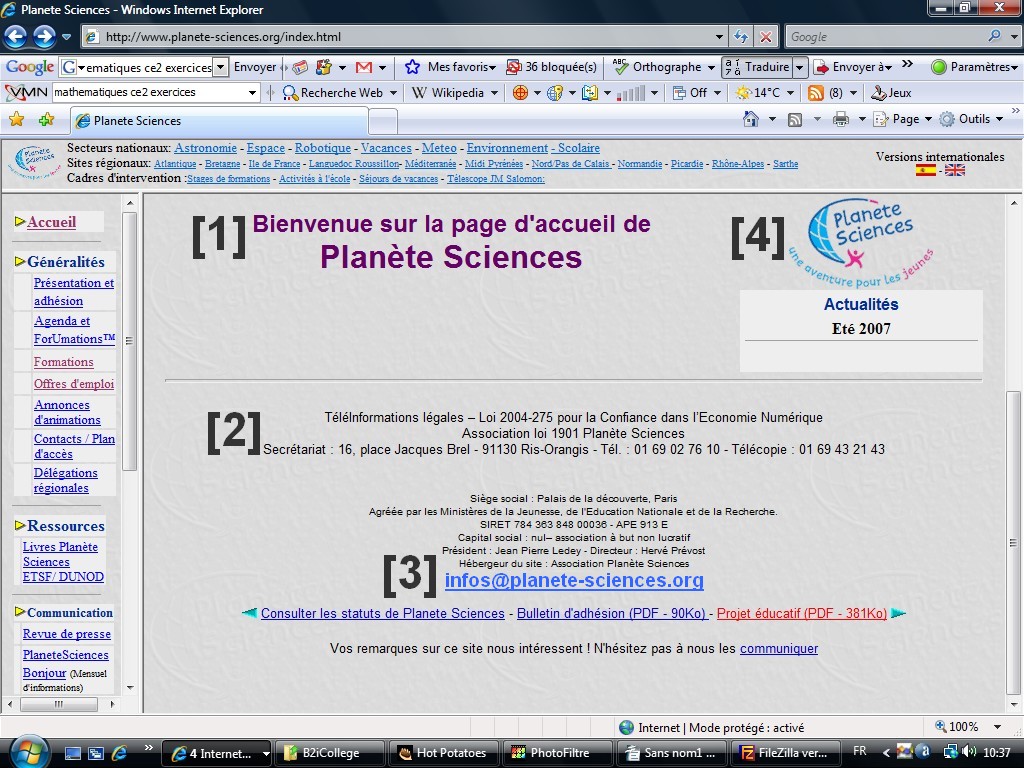Open Envoyer à in the Google toolbar
Screen dimensions: 1024x768
853,67
